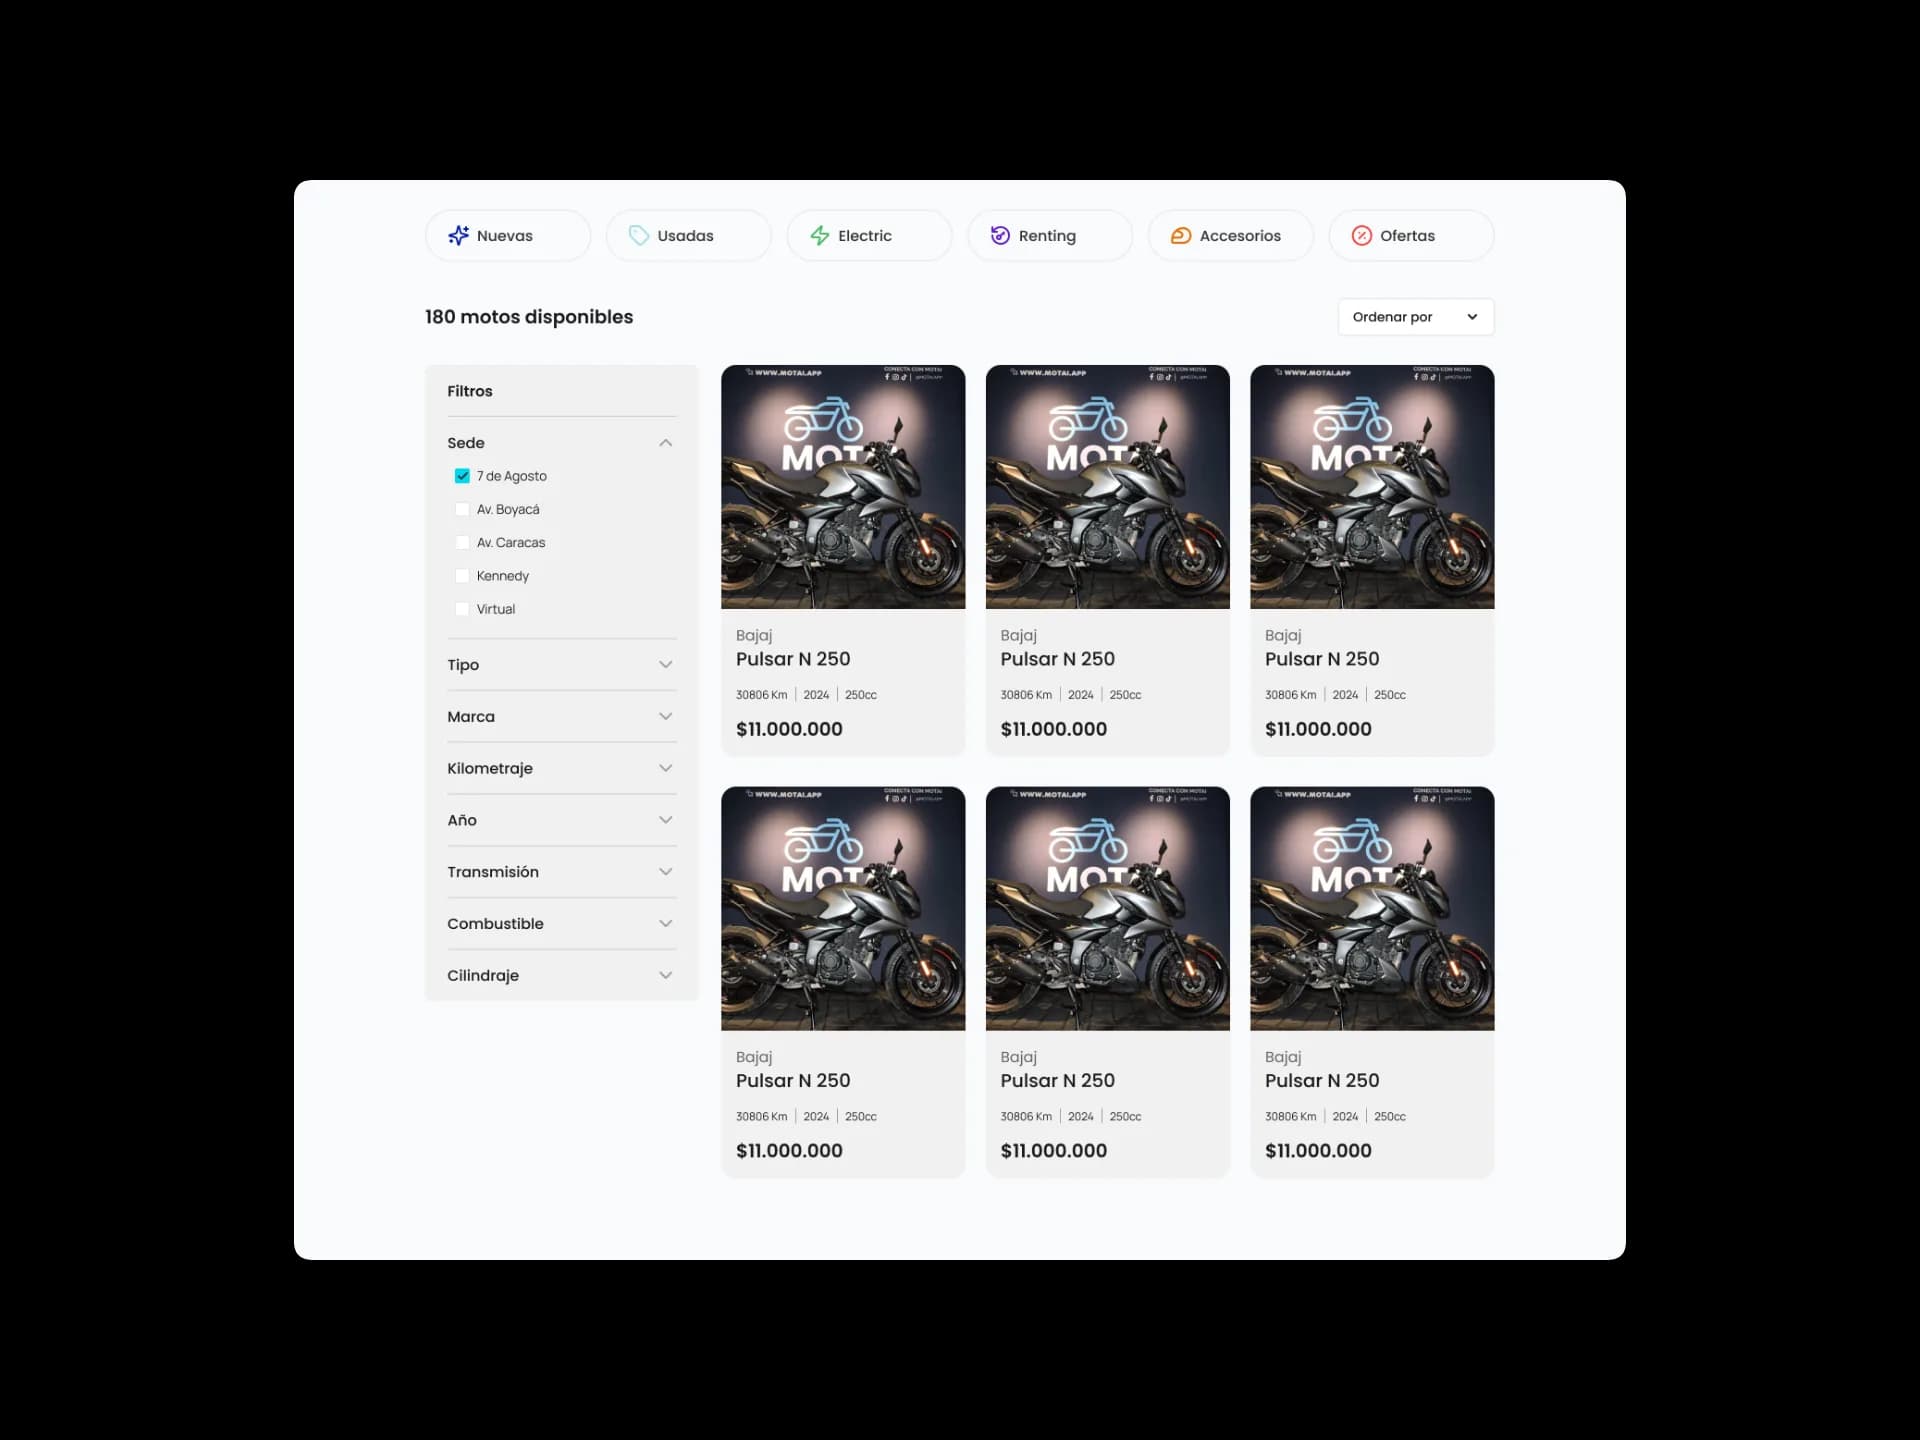
Task: Click the "Filtros" panel title
Action: 470,391
